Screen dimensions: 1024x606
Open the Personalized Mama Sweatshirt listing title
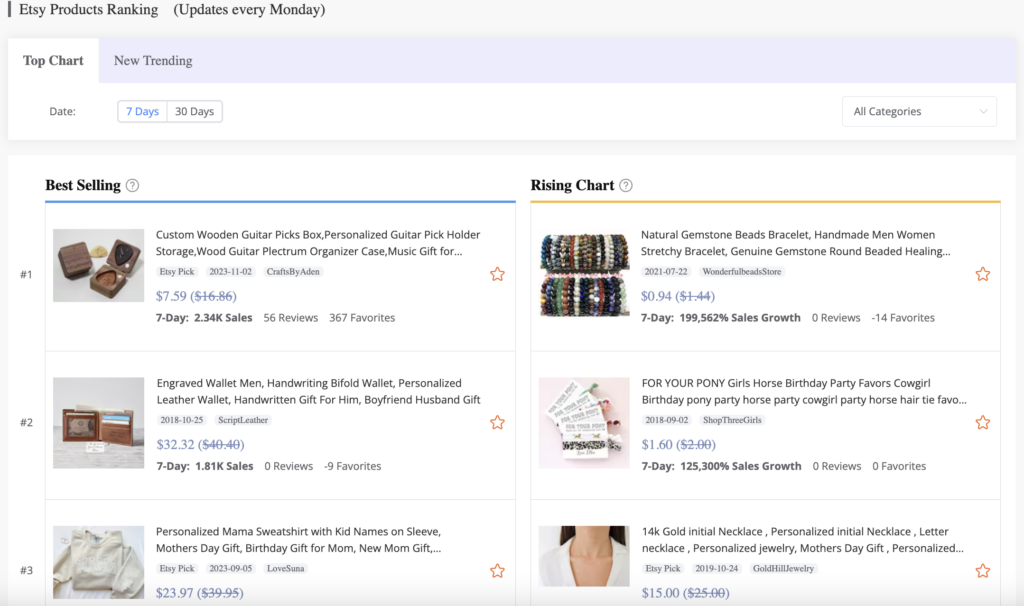298,539
